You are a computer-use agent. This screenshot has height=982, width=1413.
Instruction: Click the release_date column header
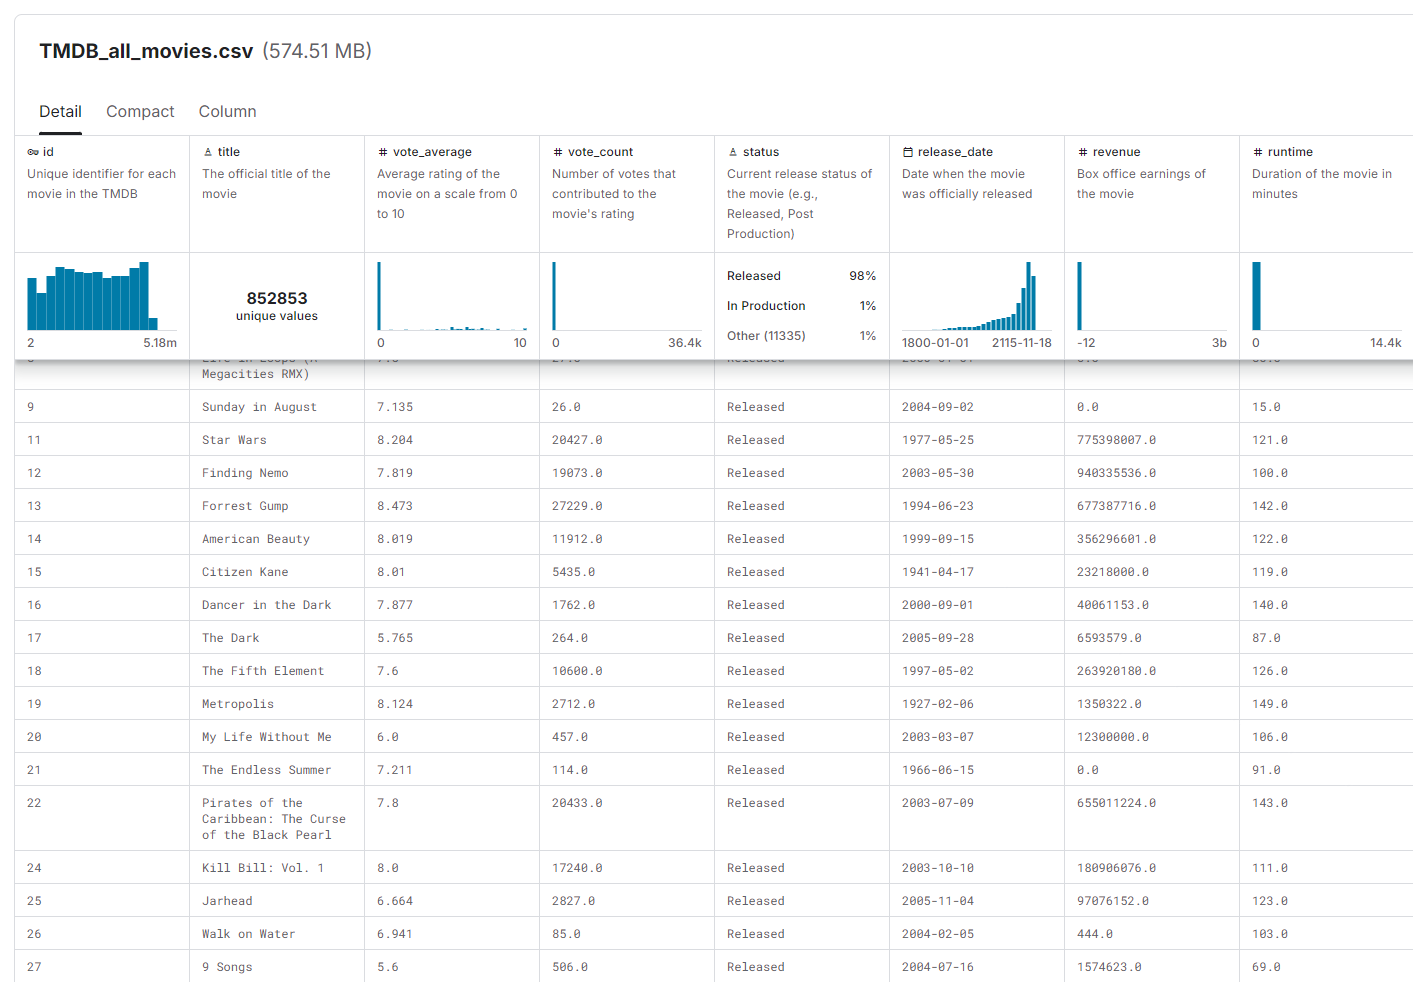pyautogui.click(x=955, y=152)
